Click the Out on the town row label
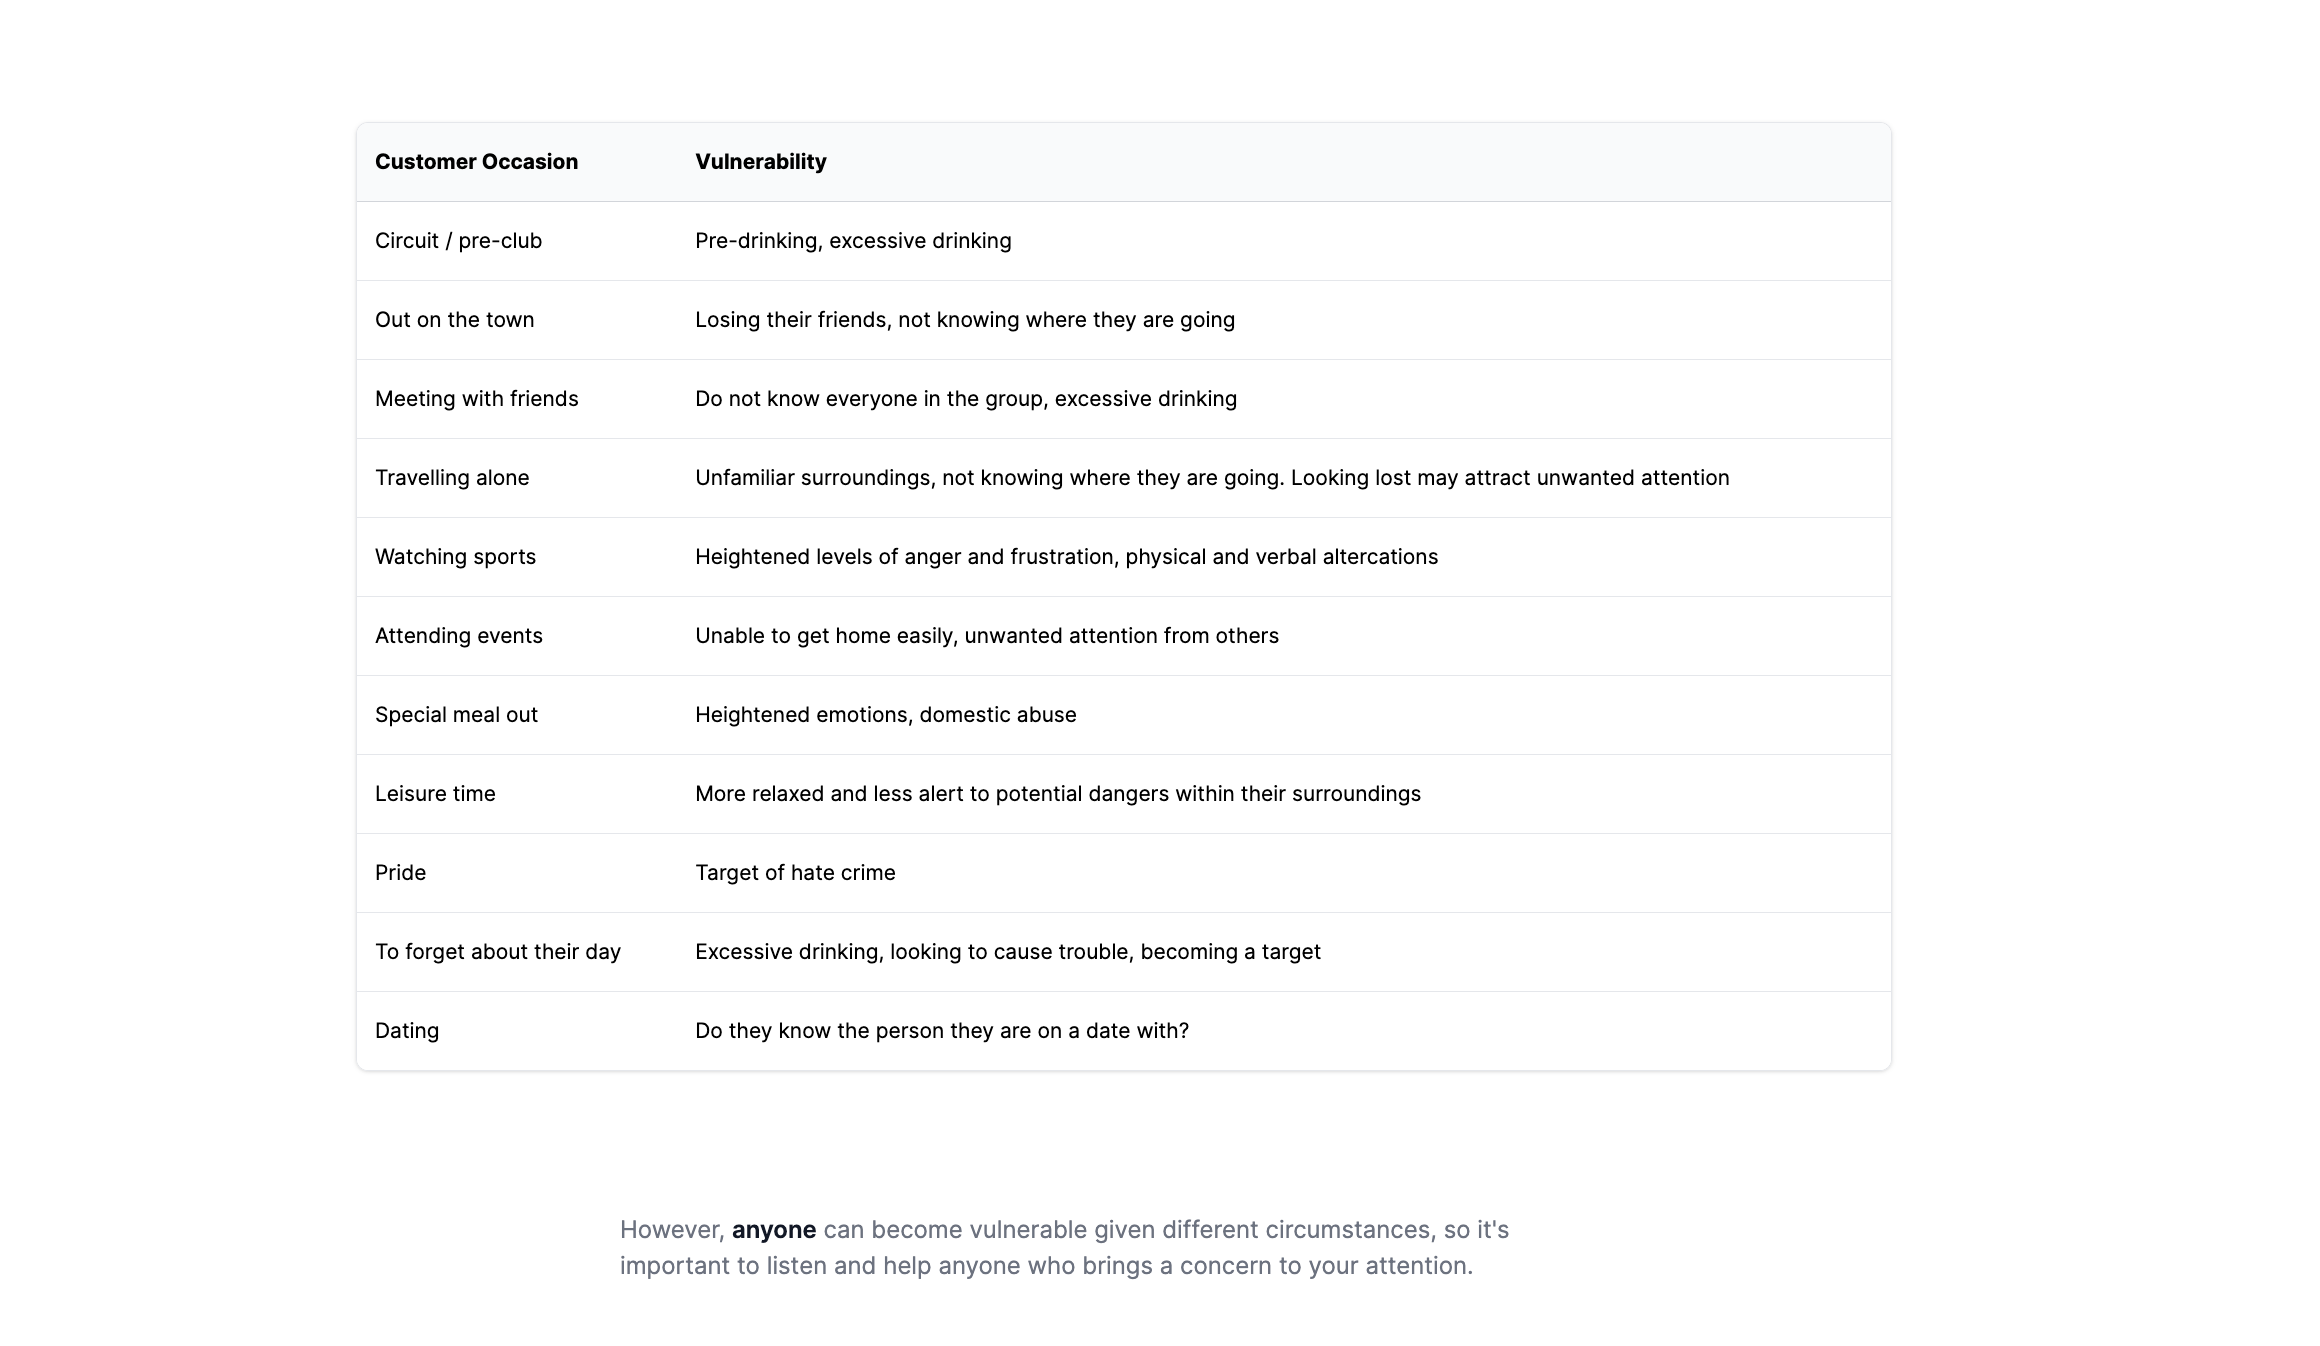Screen dimensions: 2320x1346 (454, 320)
